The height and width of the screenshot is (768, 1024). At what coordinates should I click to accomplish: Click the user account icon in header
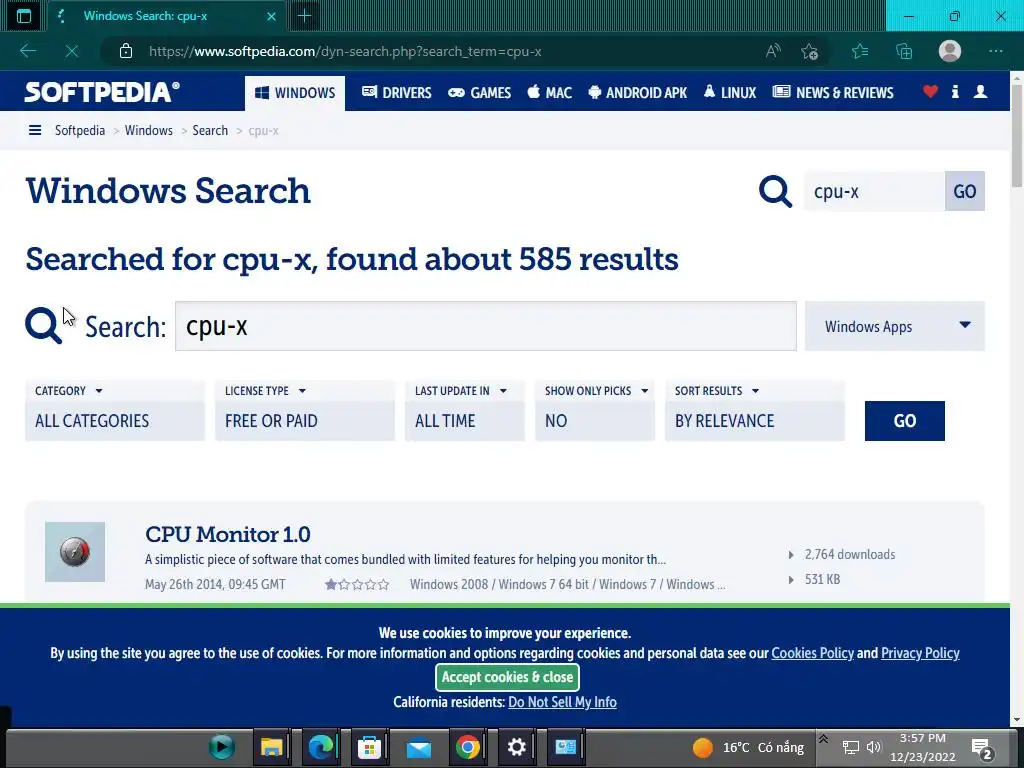[x=980, y=91]
